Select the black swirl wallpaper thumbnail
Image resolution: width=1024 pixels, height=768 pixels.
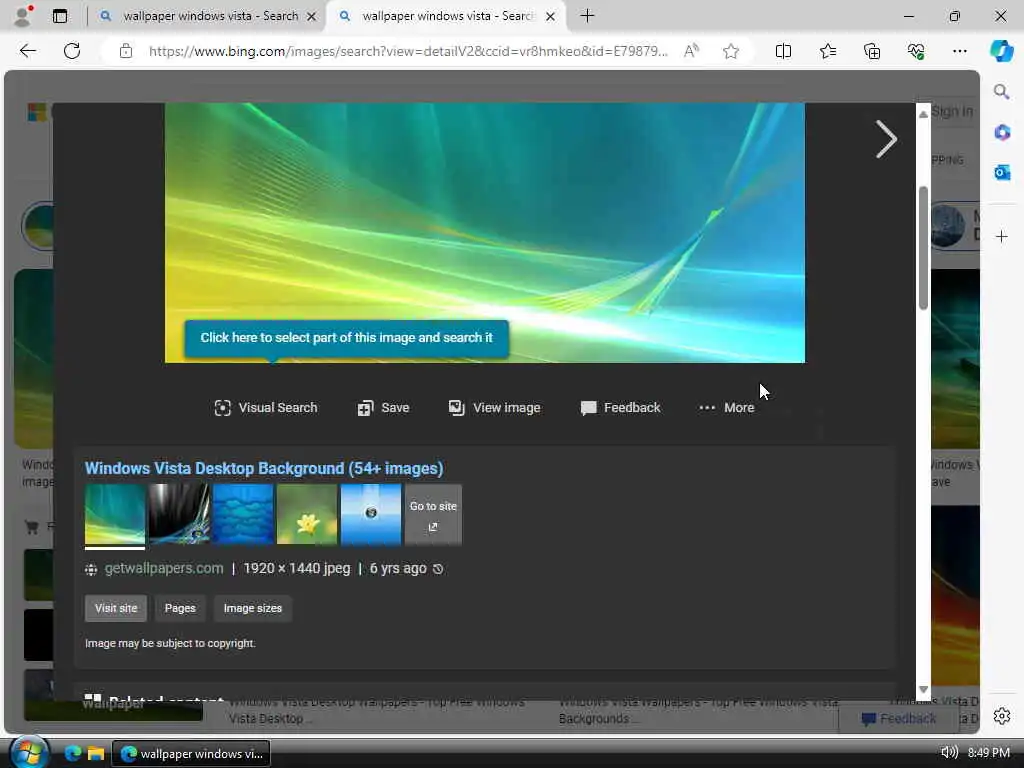click(179, 515)
